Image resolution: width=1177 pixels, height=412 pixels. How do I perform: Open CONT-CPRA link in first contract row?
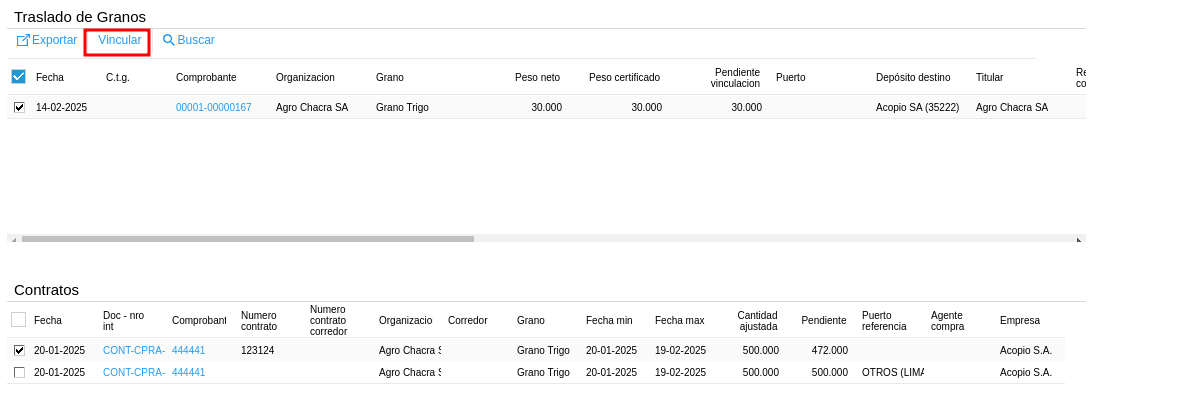(x=134, y=350)
